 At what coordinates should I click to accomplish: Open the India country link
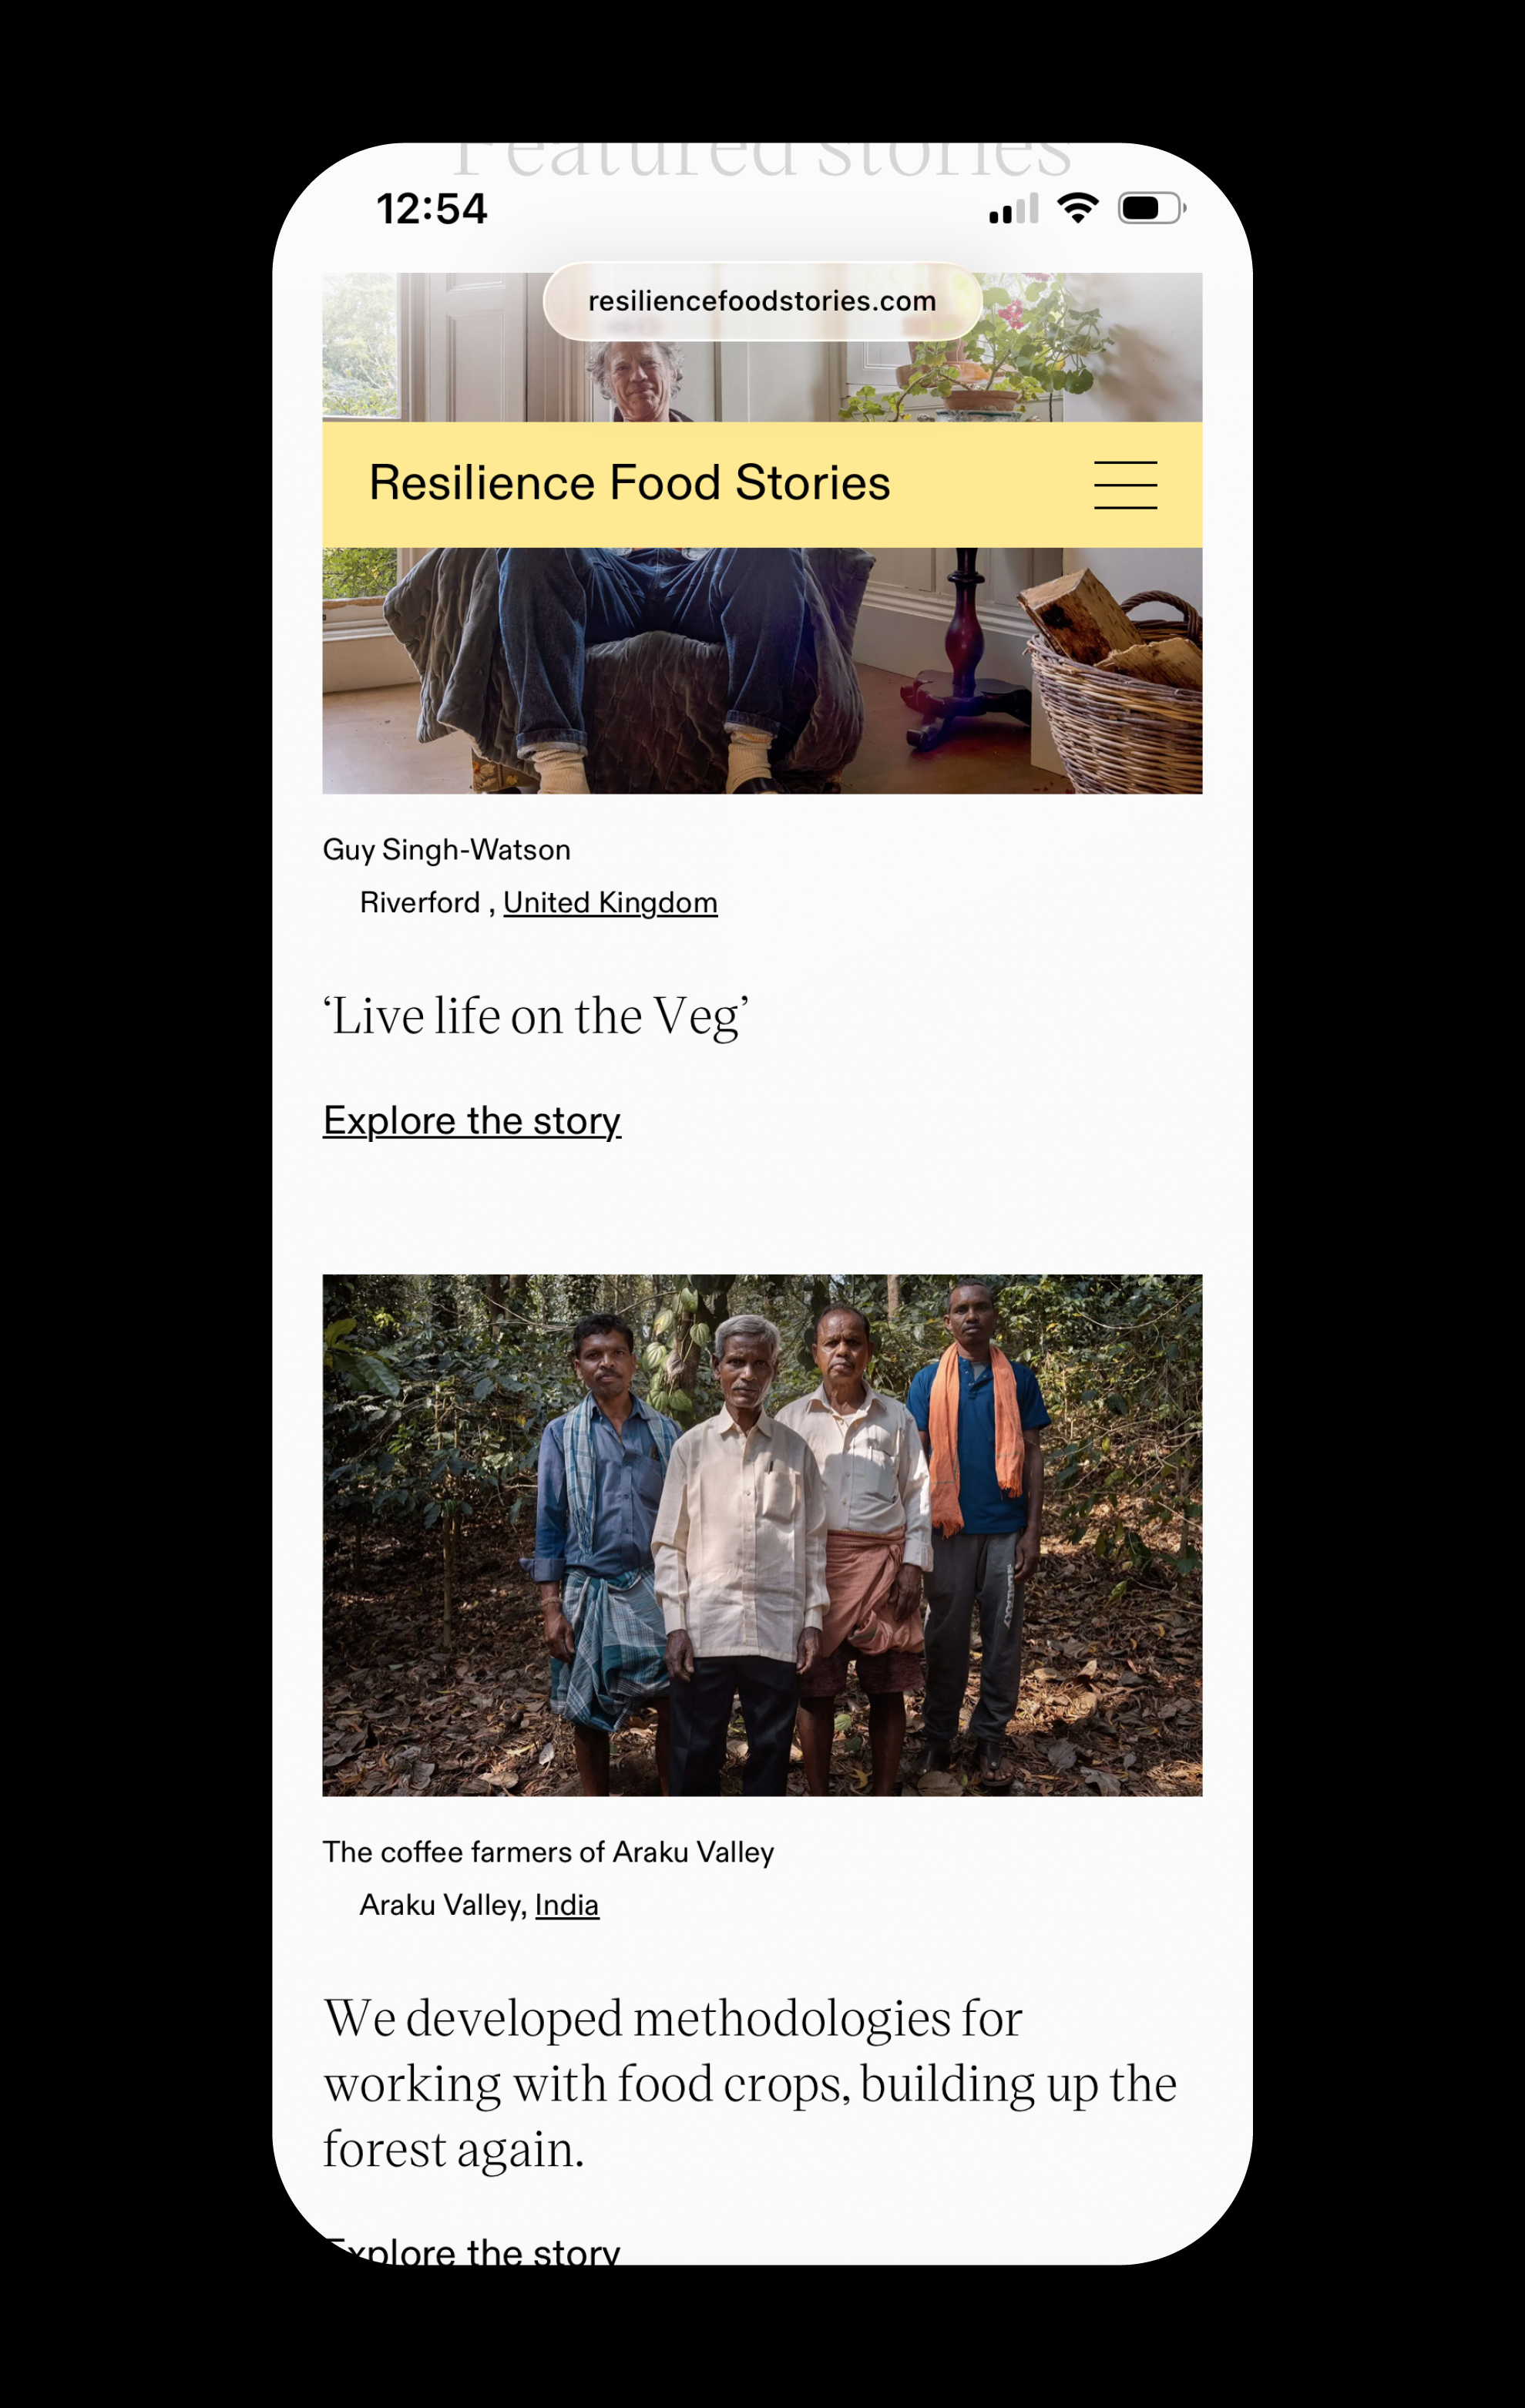pos(566,1905)
